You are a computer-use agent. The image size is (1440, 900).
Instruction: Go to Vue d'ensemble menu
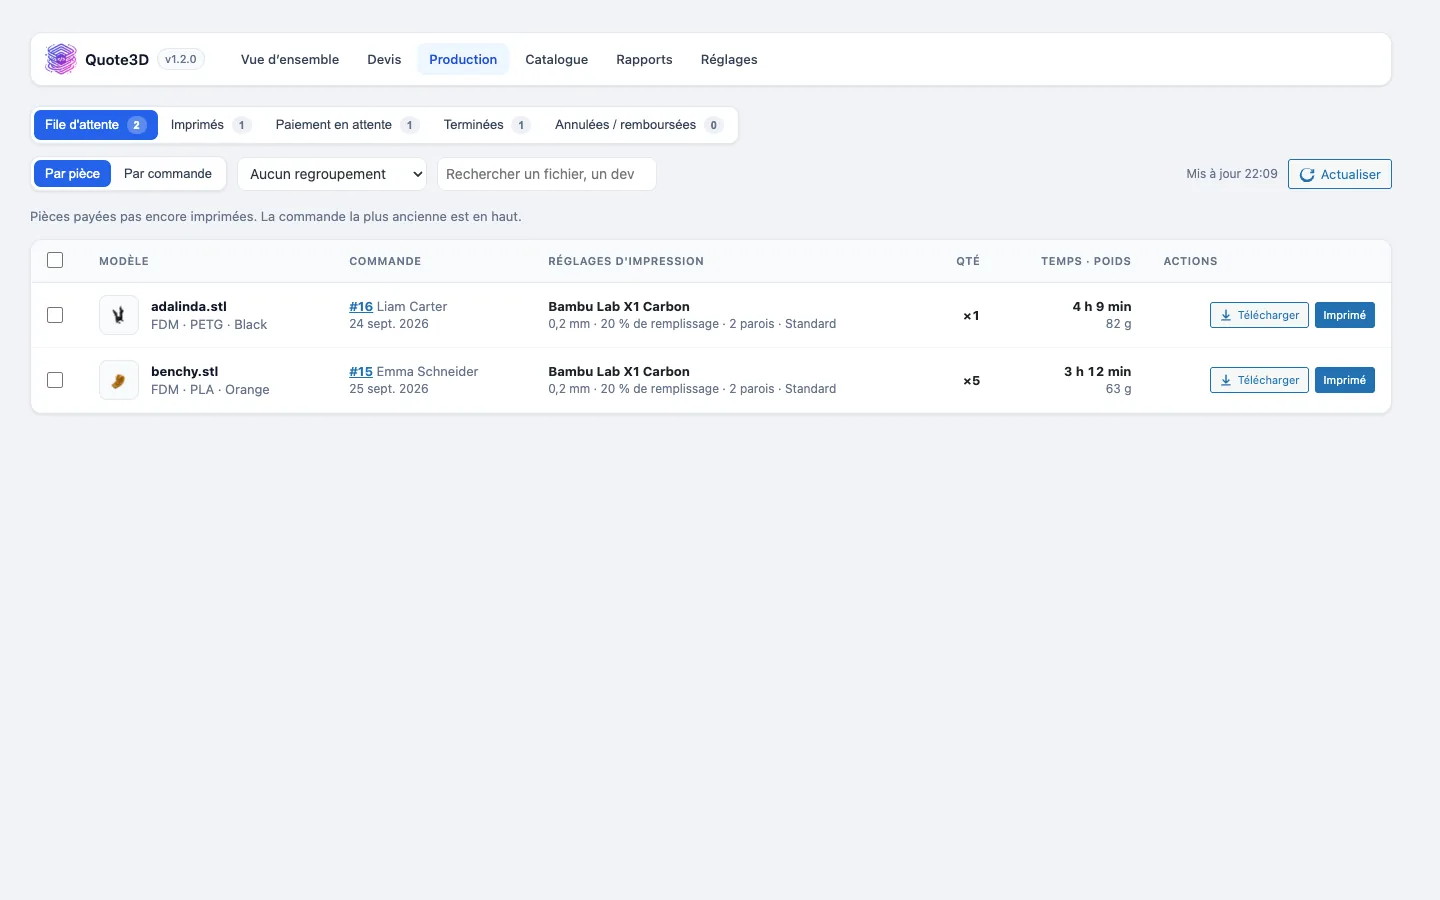(290, 59)
